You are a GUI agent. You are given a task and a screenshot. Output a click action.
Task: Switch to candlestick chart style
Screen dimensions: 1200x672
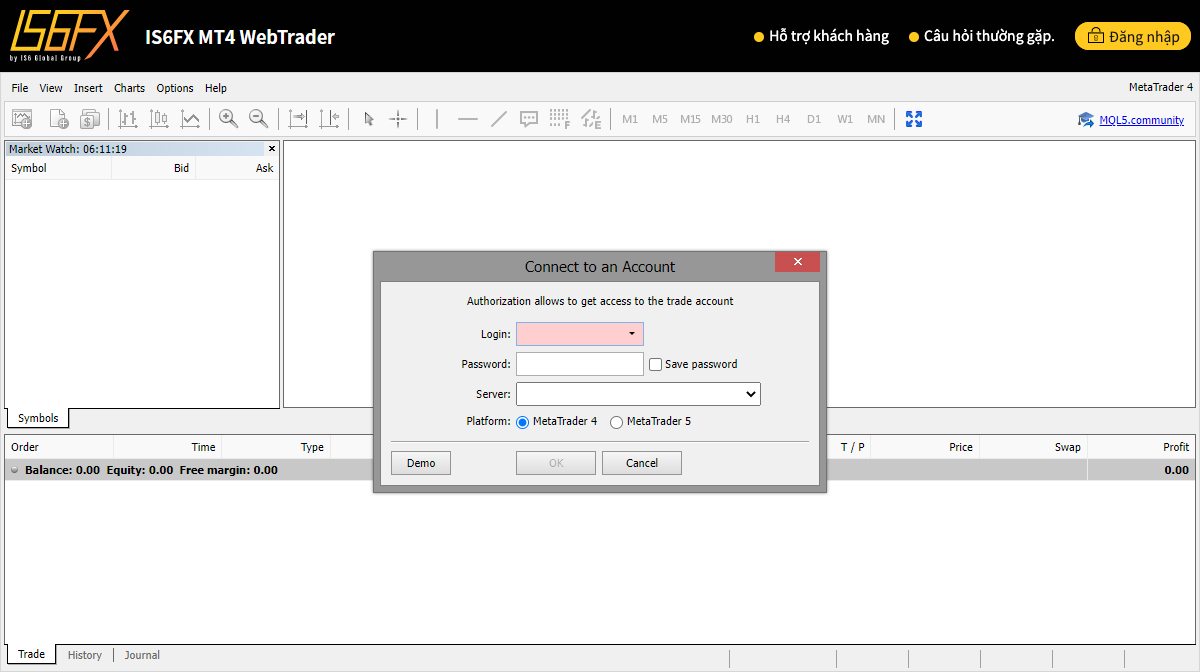159,119
